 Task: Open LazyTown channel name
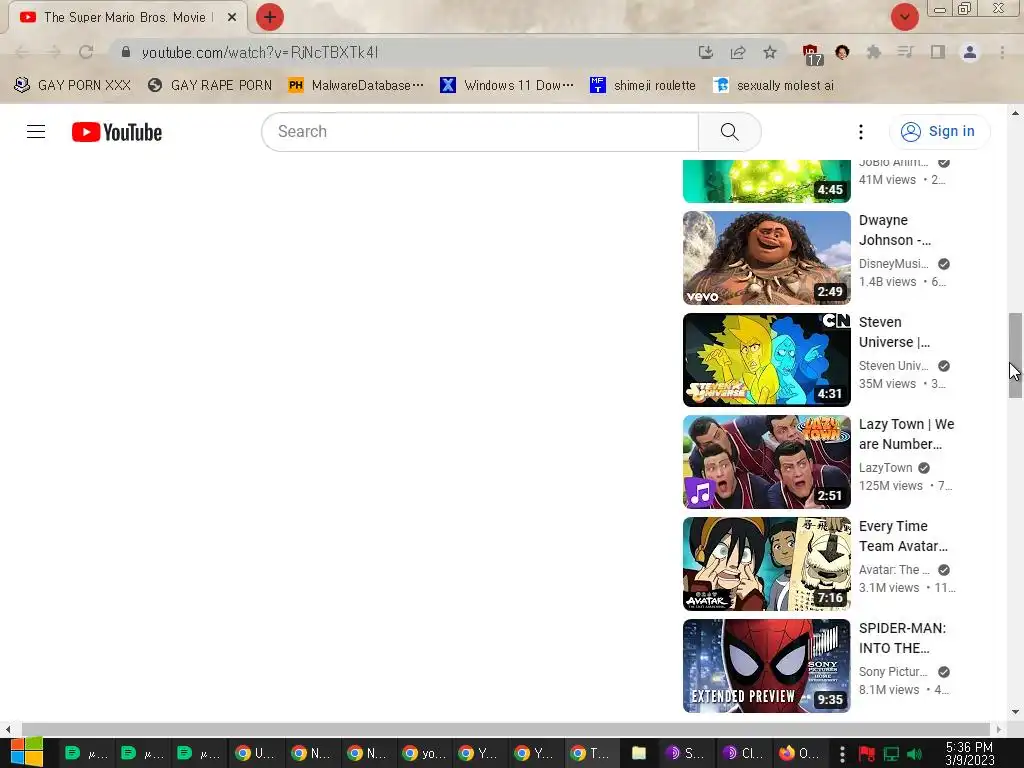[x=886, y=468]
